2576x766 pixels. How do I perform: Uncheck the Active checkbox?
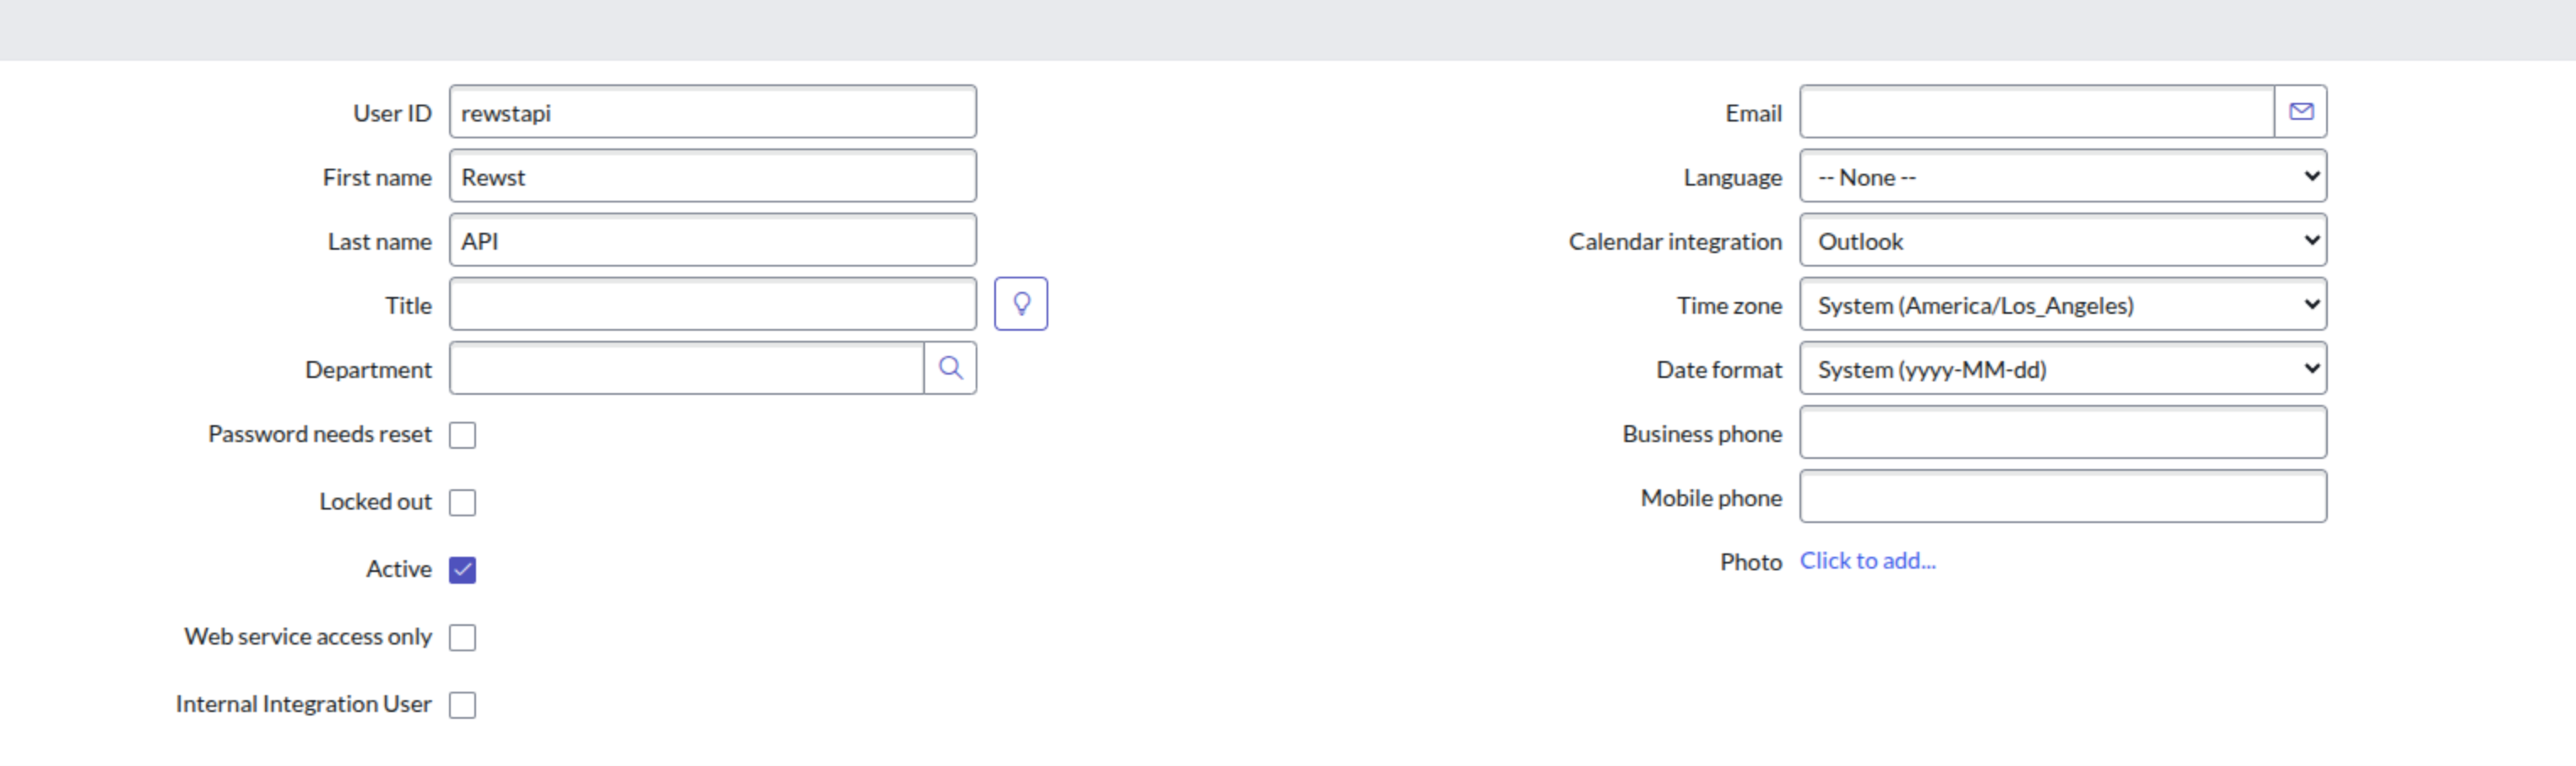pos(462,570)
